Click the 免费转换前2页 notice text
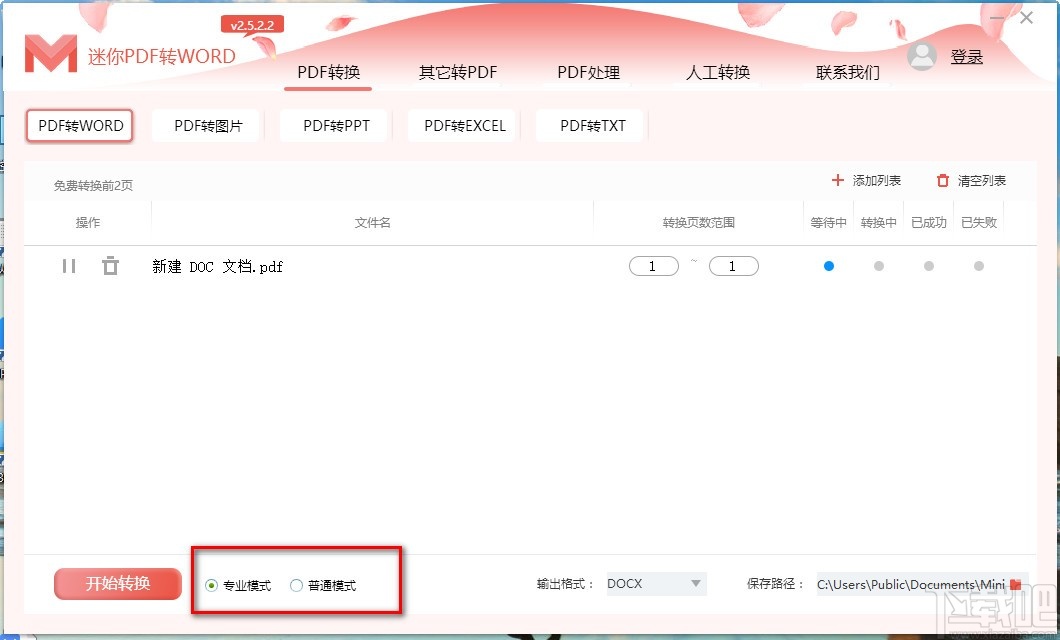The image size is (1060, 640). (93, 185)
